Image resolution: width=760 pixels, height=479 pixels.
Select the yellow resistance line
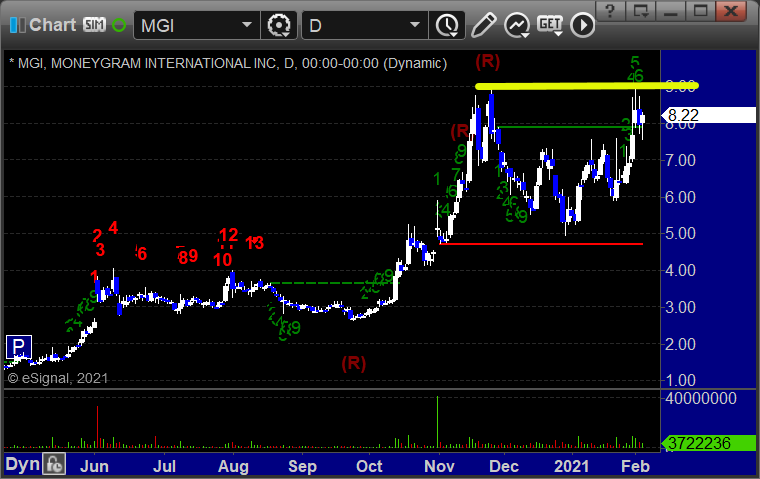[586, 86]
